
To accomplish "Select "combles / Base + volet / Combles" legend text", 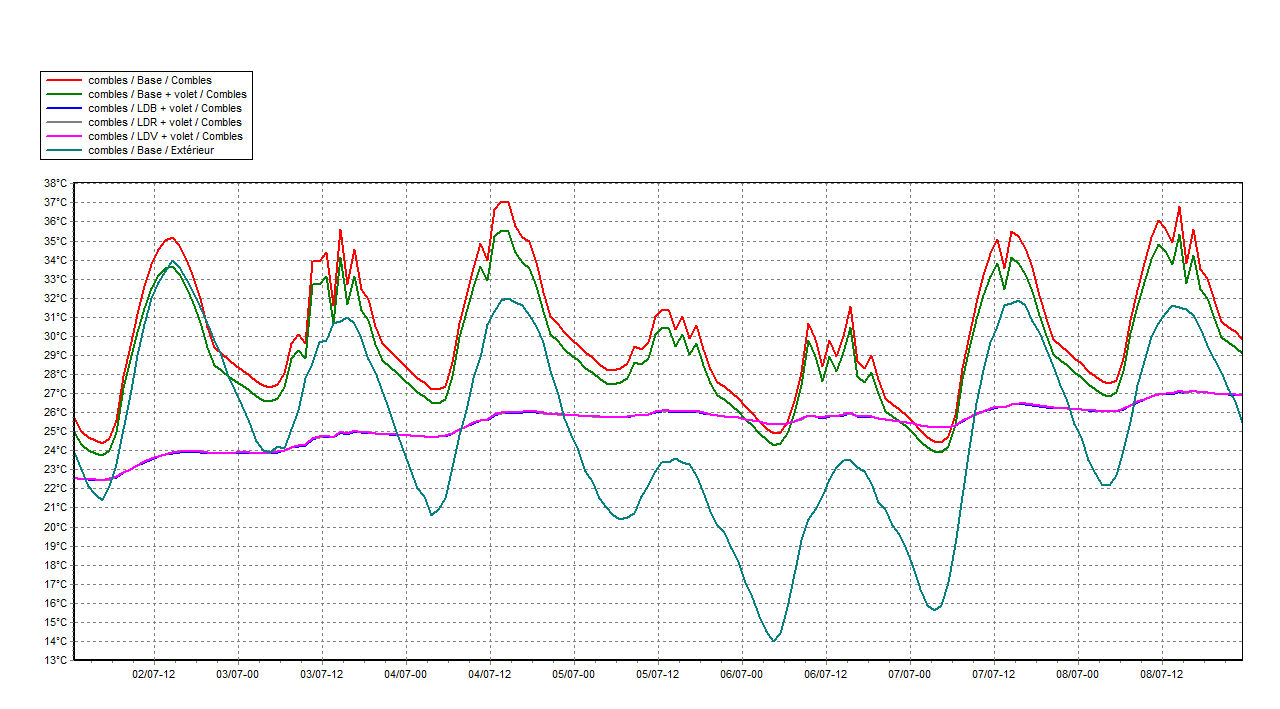I will coord(167,94).
